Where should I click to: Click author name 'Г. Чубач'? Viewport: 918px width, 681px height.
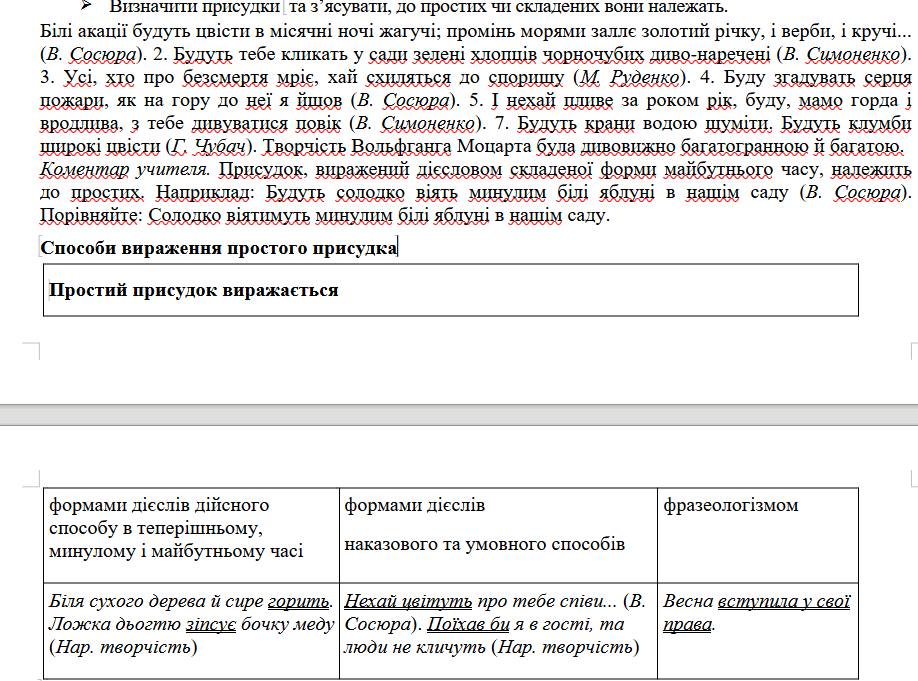208,146
